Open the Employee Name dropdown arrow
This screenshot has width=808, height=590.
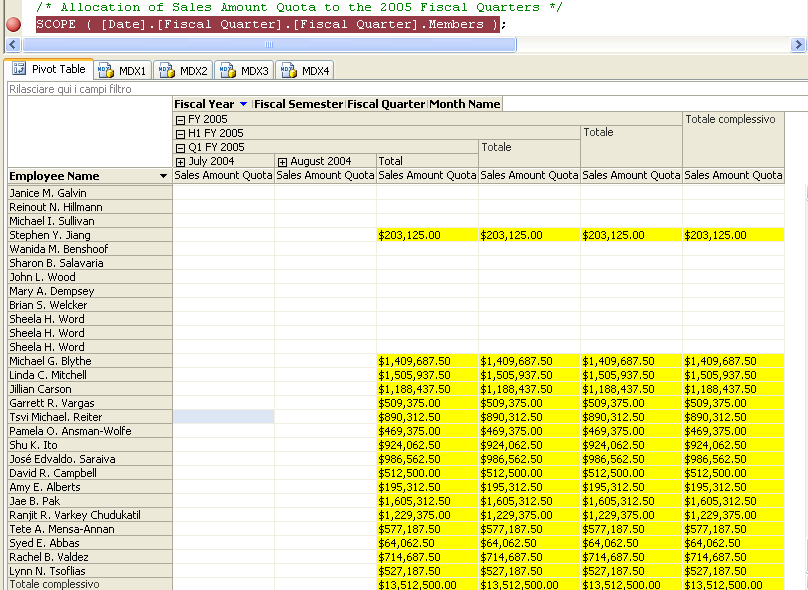click(163, 176)
